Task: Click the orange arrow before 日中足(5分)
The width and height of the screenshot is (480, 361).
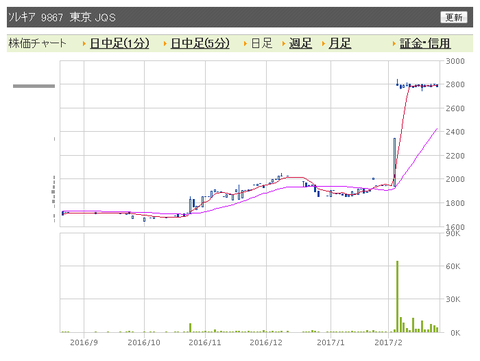Action: (165, 44)
